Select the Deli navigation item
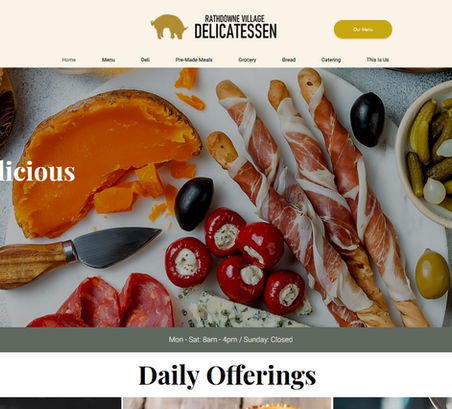Viewport: 452px width, 409px height. coord(145,60)
